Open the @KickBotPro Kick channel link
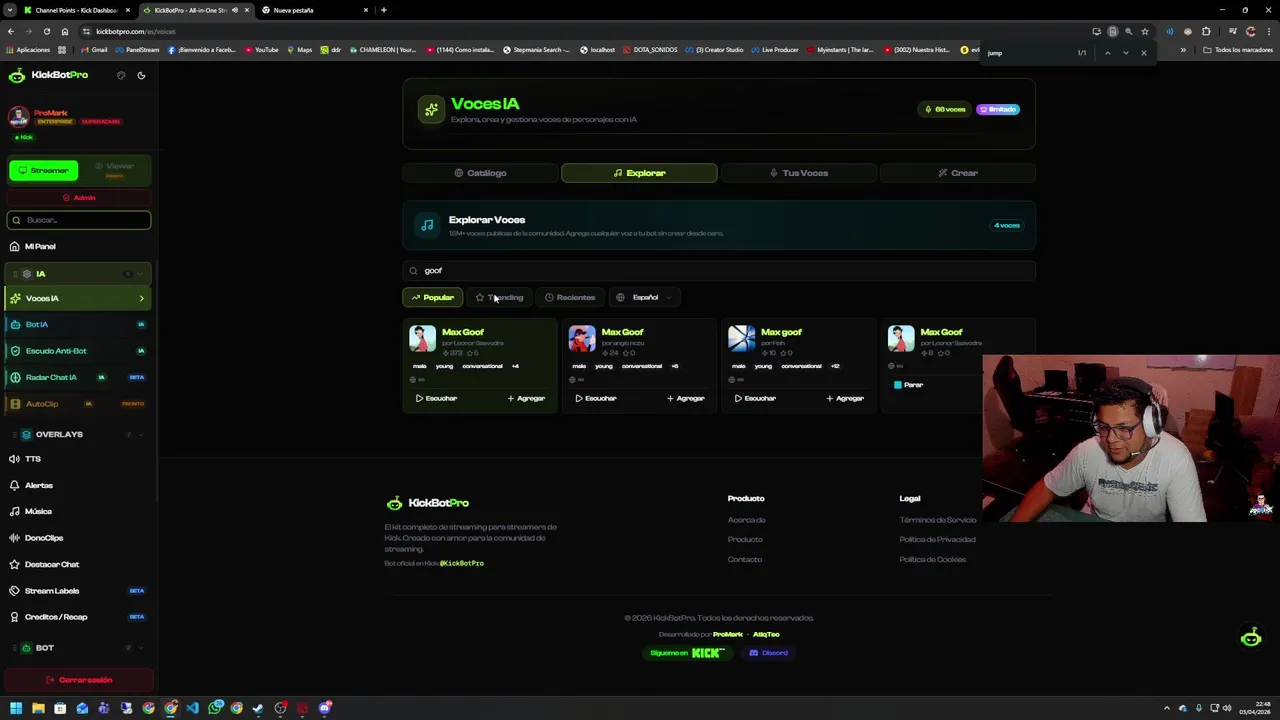The height and width of the screenshot is (720, 1280). click(x=462, y=563)
